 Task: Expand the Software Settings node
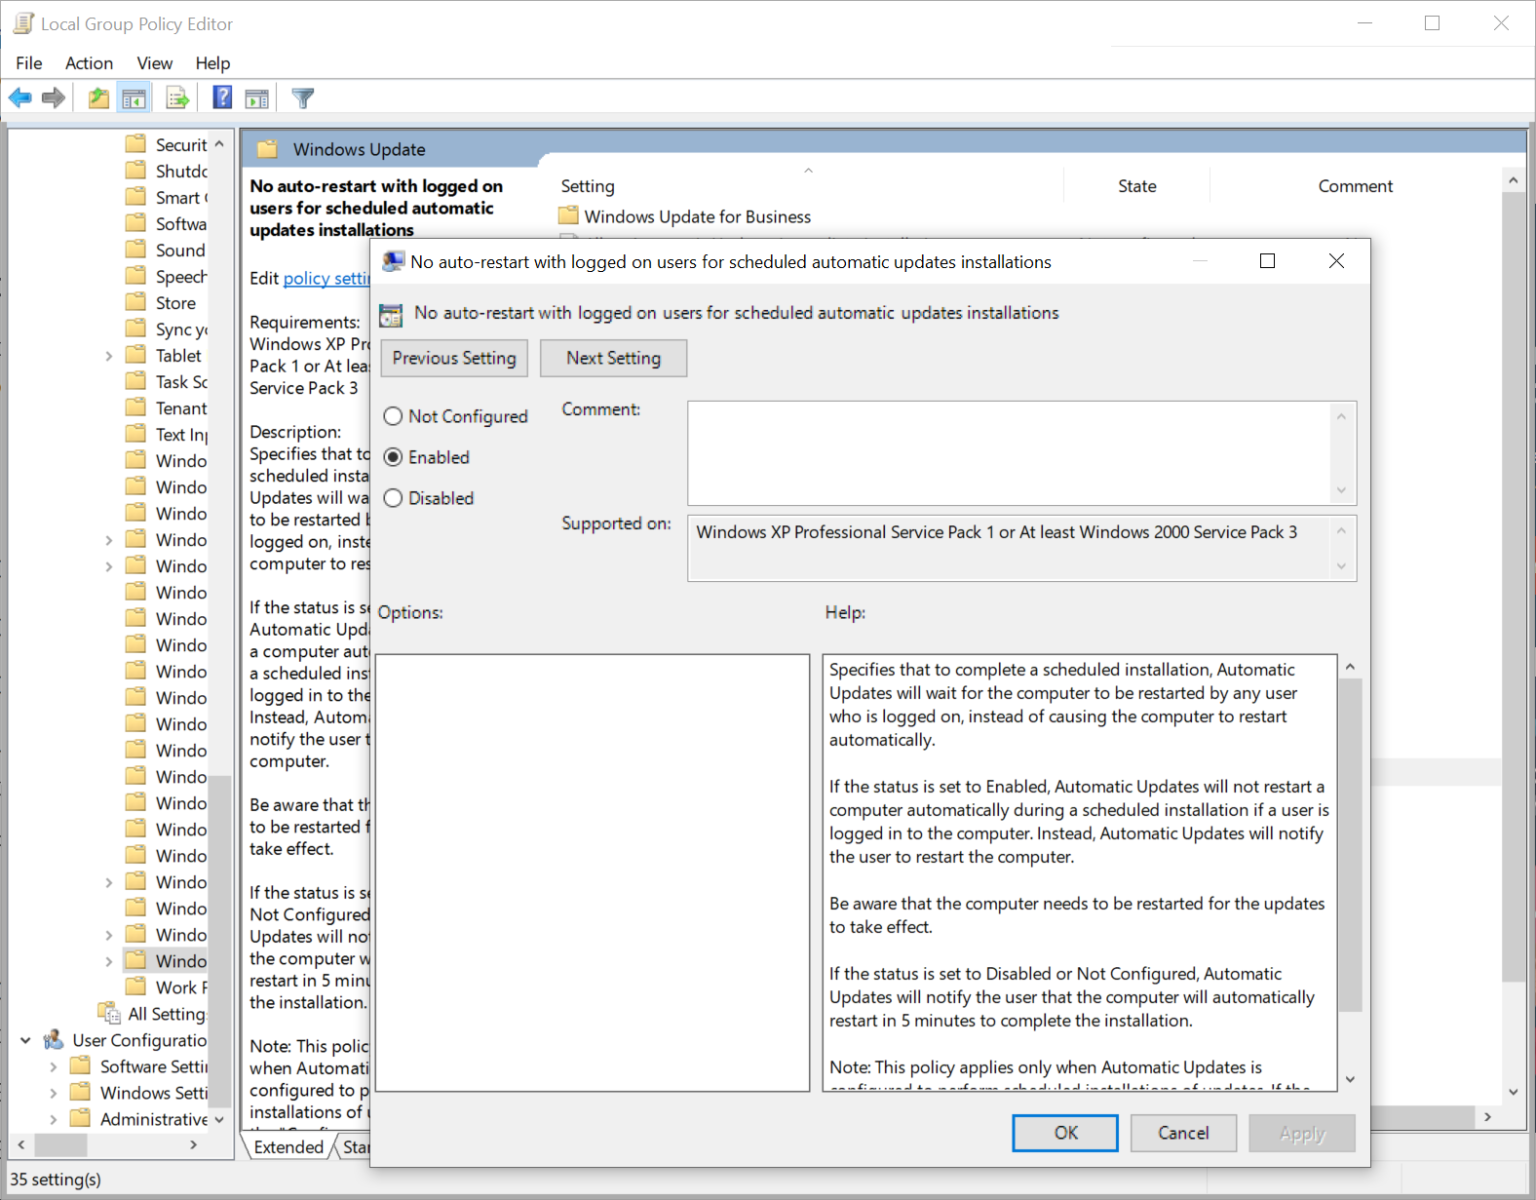53,1067
